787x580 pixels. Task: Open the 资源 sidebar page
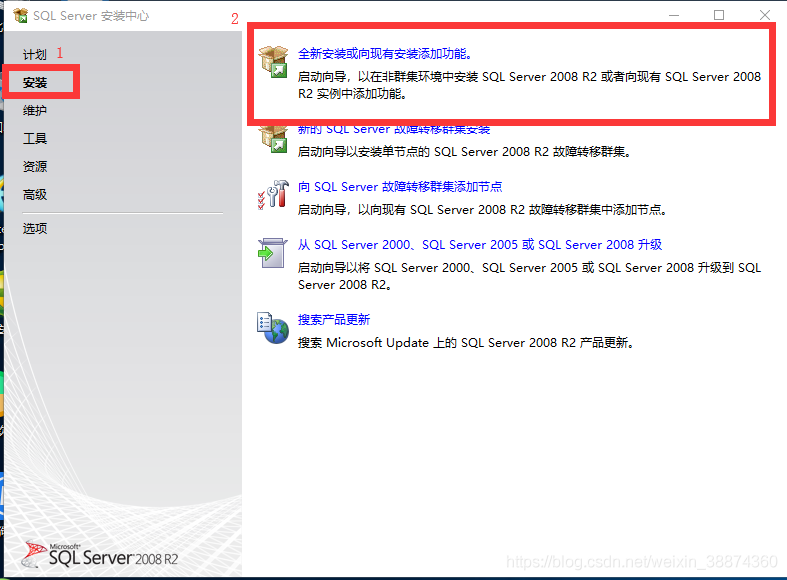point(35,167)
